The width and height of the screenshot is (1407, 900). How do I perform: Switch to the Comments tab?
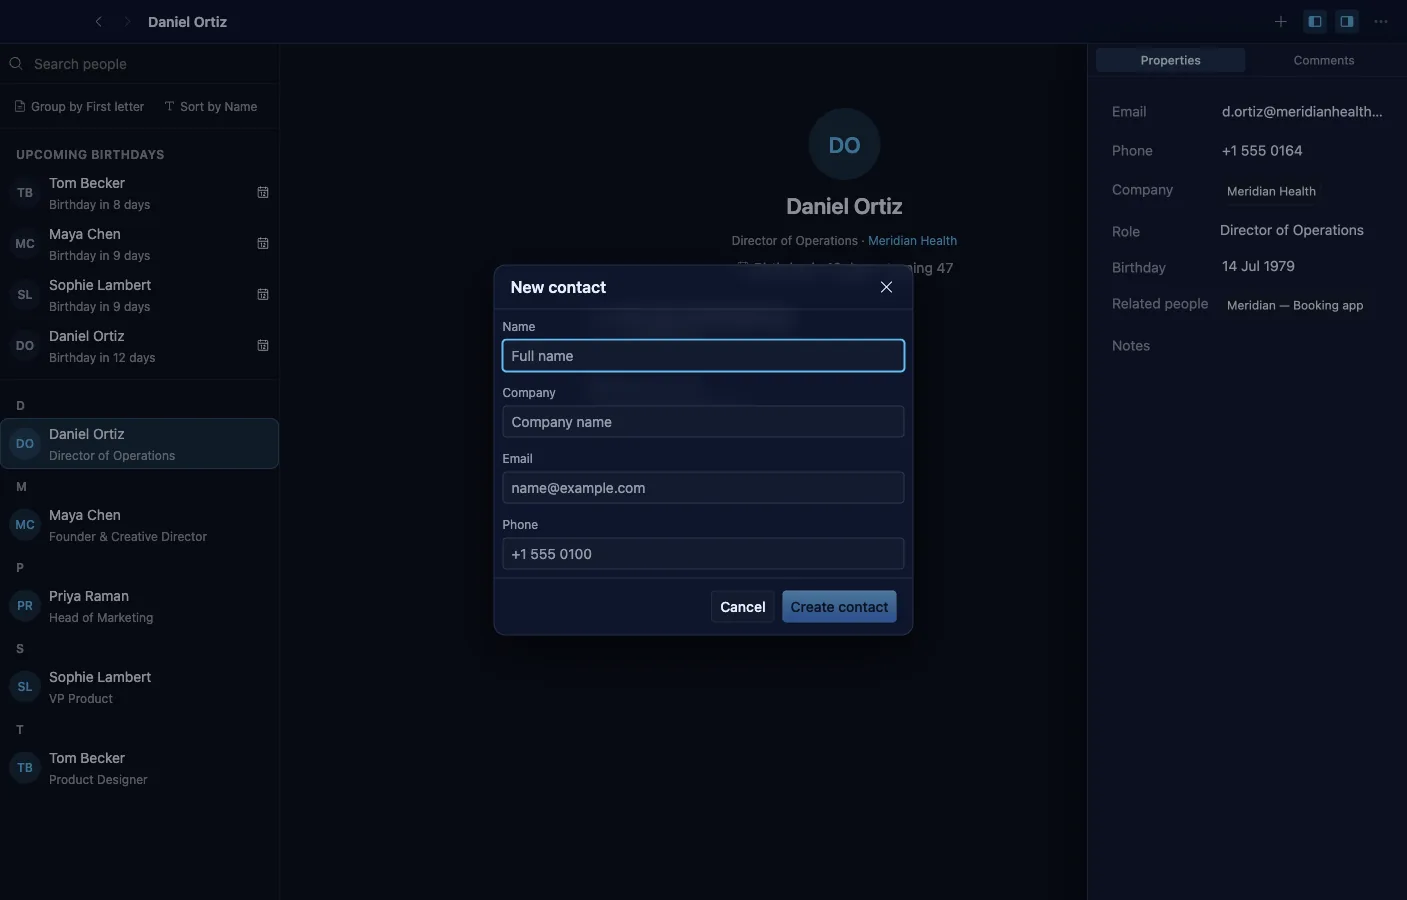[1323, 60]
